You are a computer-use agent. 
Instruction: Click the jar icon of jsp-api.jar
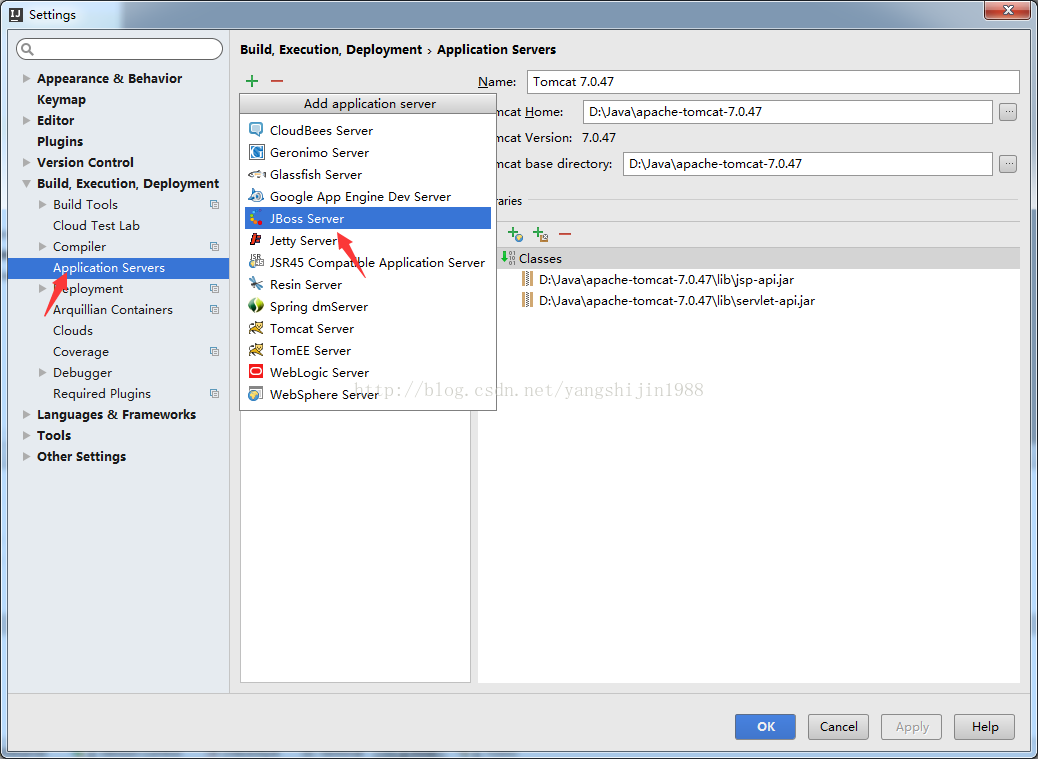coord(527,279)
